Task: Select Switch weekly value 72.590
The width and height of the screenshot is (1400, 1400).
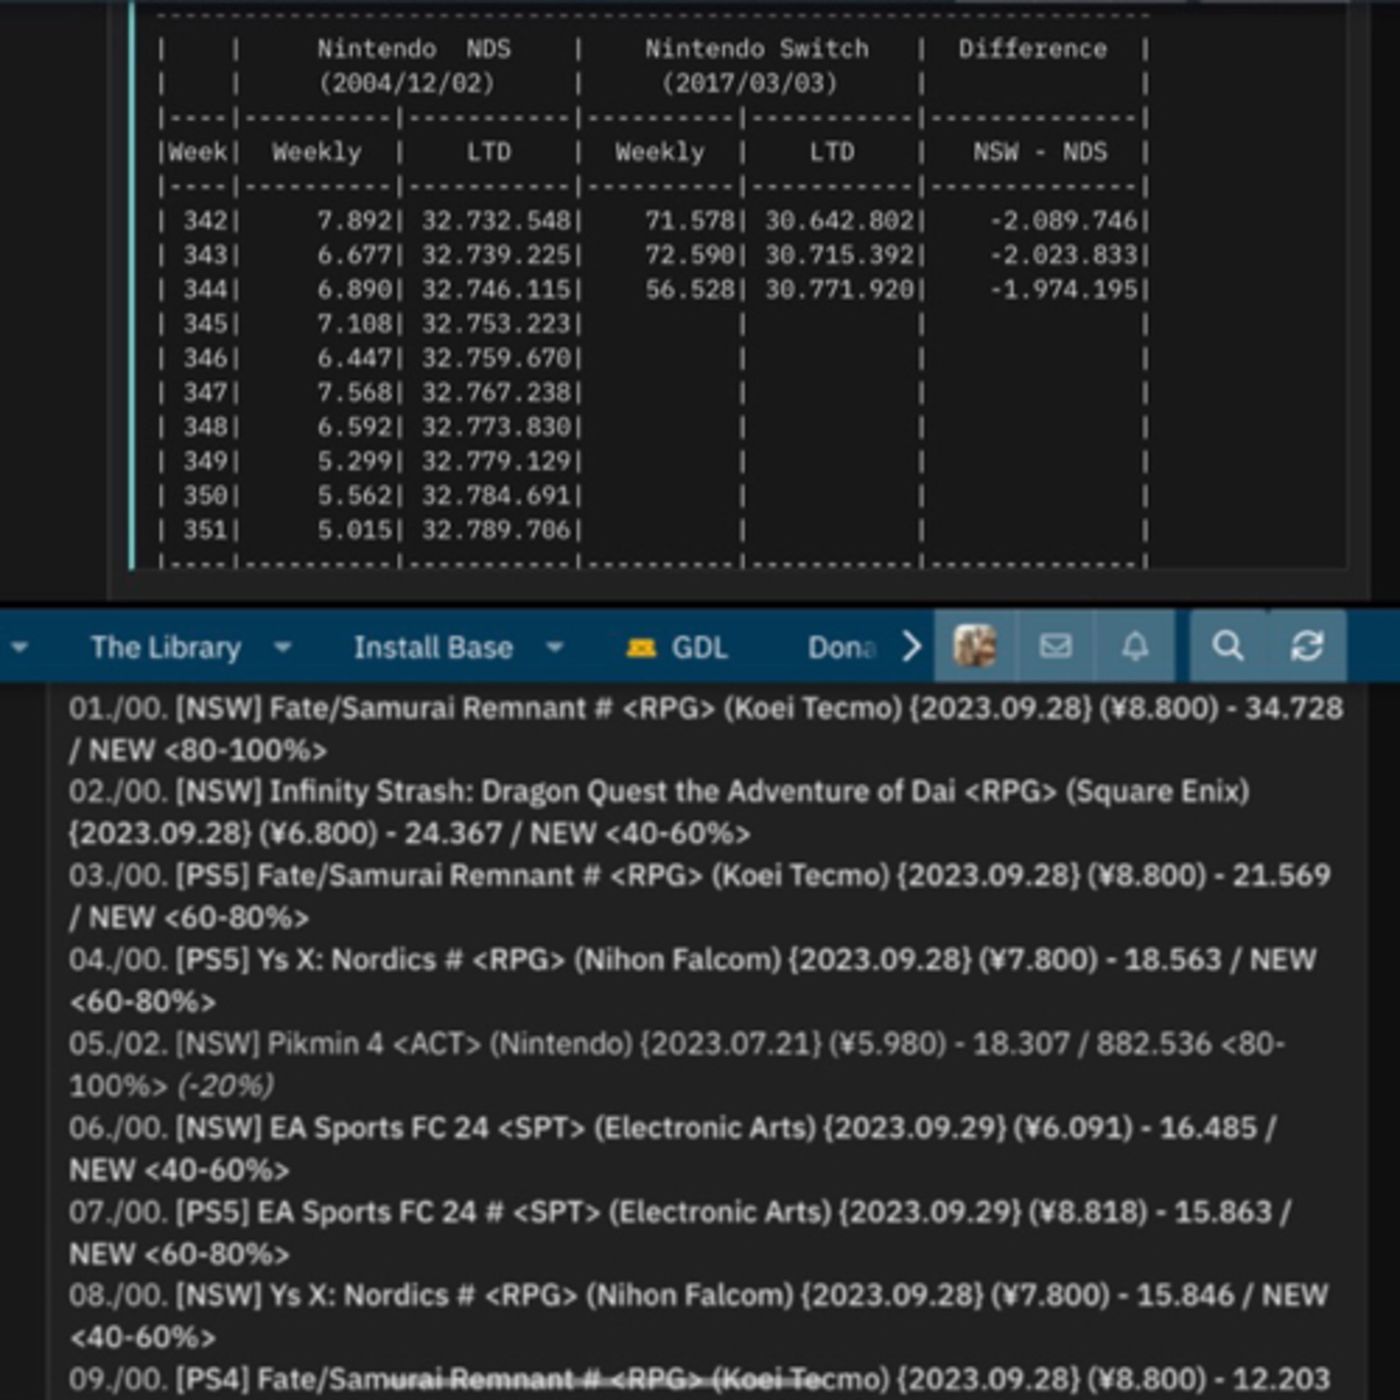Action: pyautogui.click(x=690, y=255)
